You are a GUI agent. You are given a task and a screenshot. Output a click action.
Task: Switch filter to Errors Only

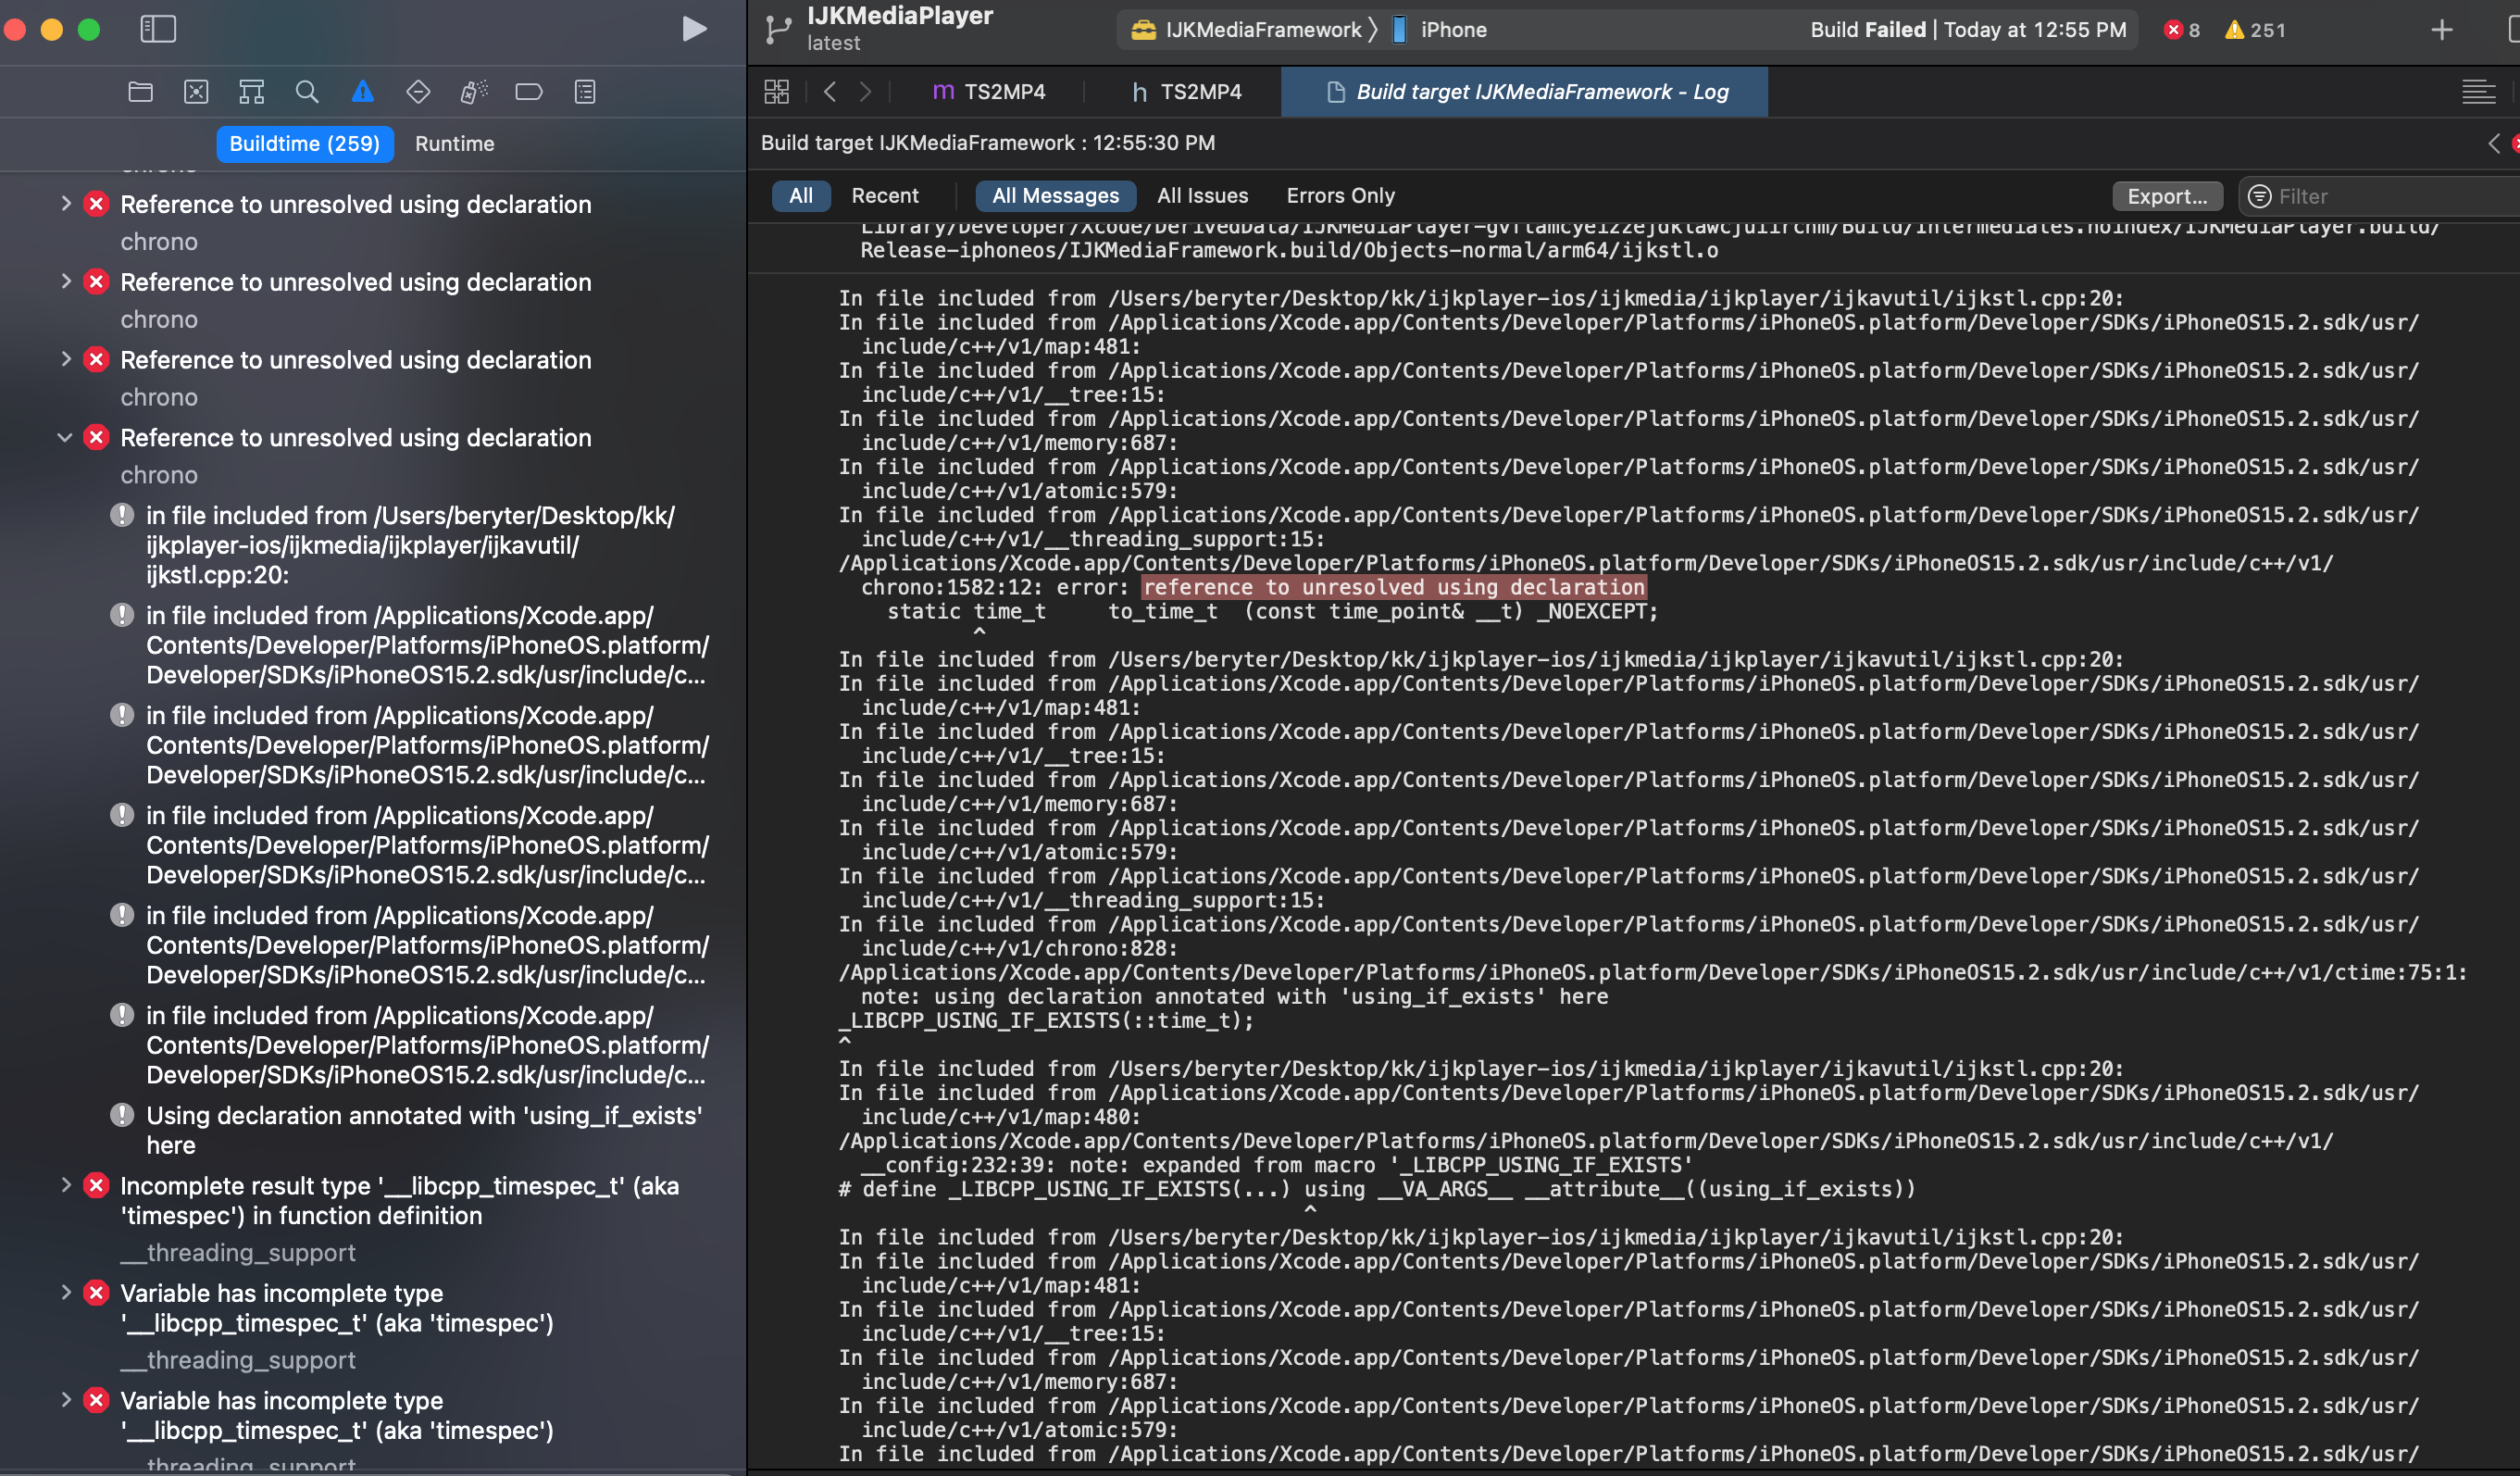click(x=1340, y=195)
